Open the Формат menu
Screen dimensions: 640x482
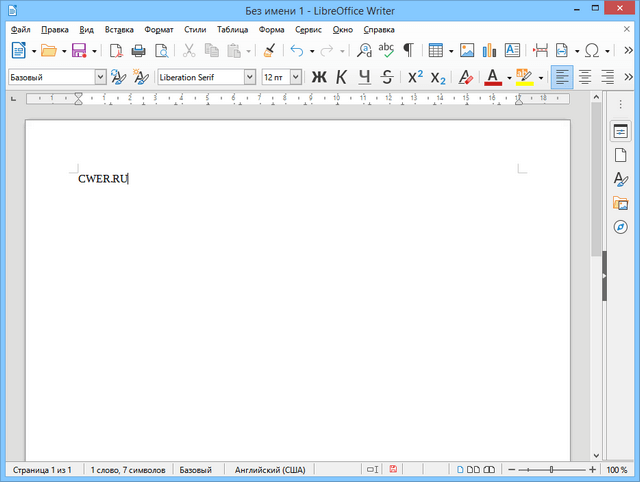159,30
